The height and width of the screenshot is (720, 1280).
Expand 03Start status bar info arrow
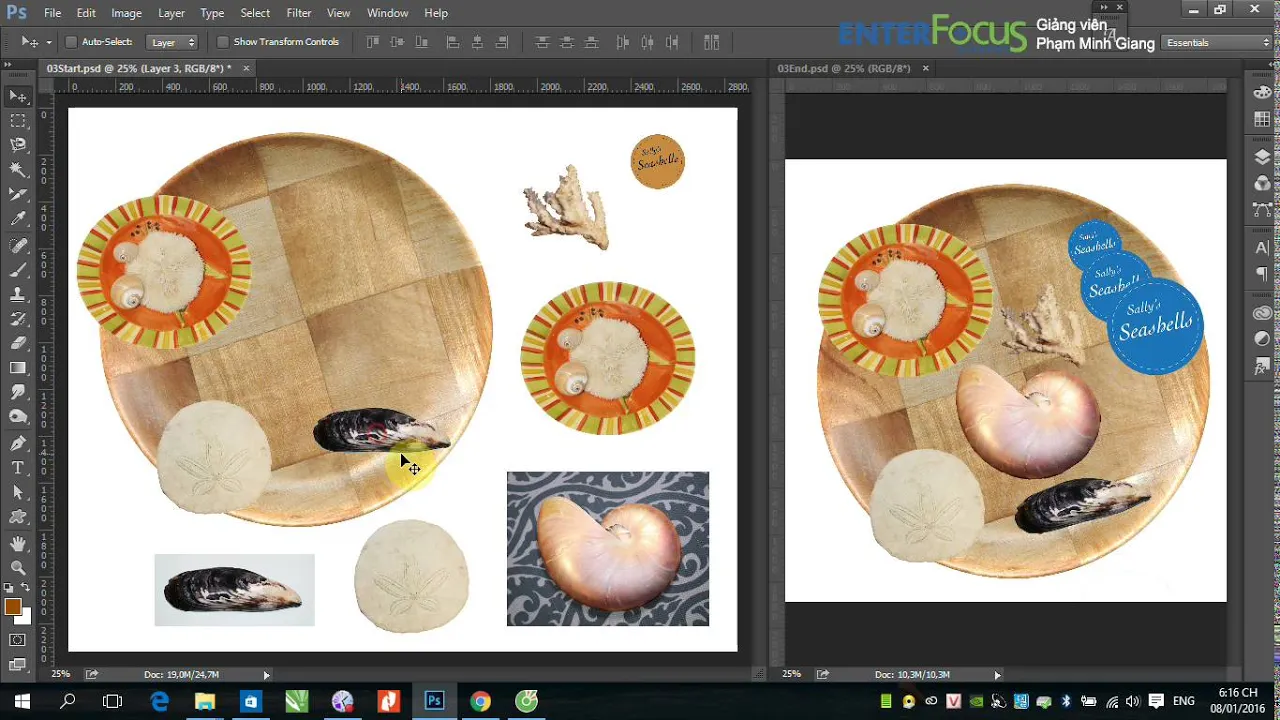pyautogui.click(x=266, y=675)
